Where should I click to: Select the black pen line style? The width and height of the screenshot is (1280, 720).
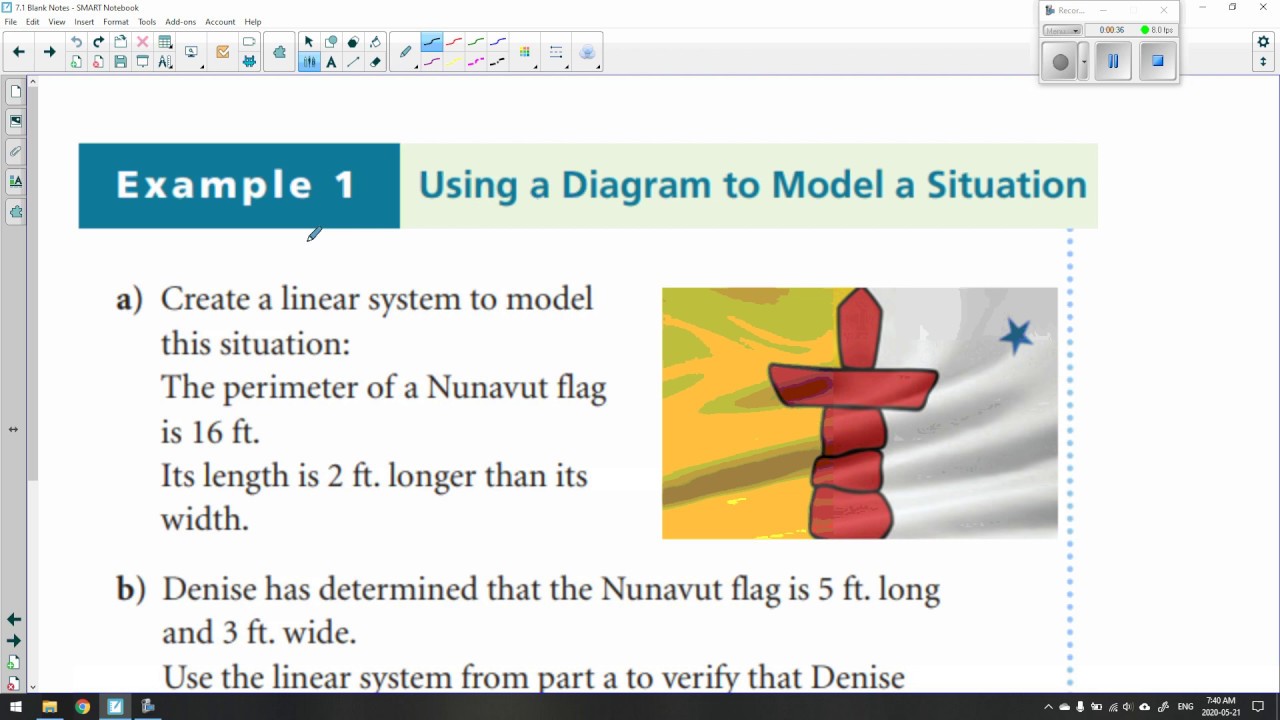[x=431, y=42]
